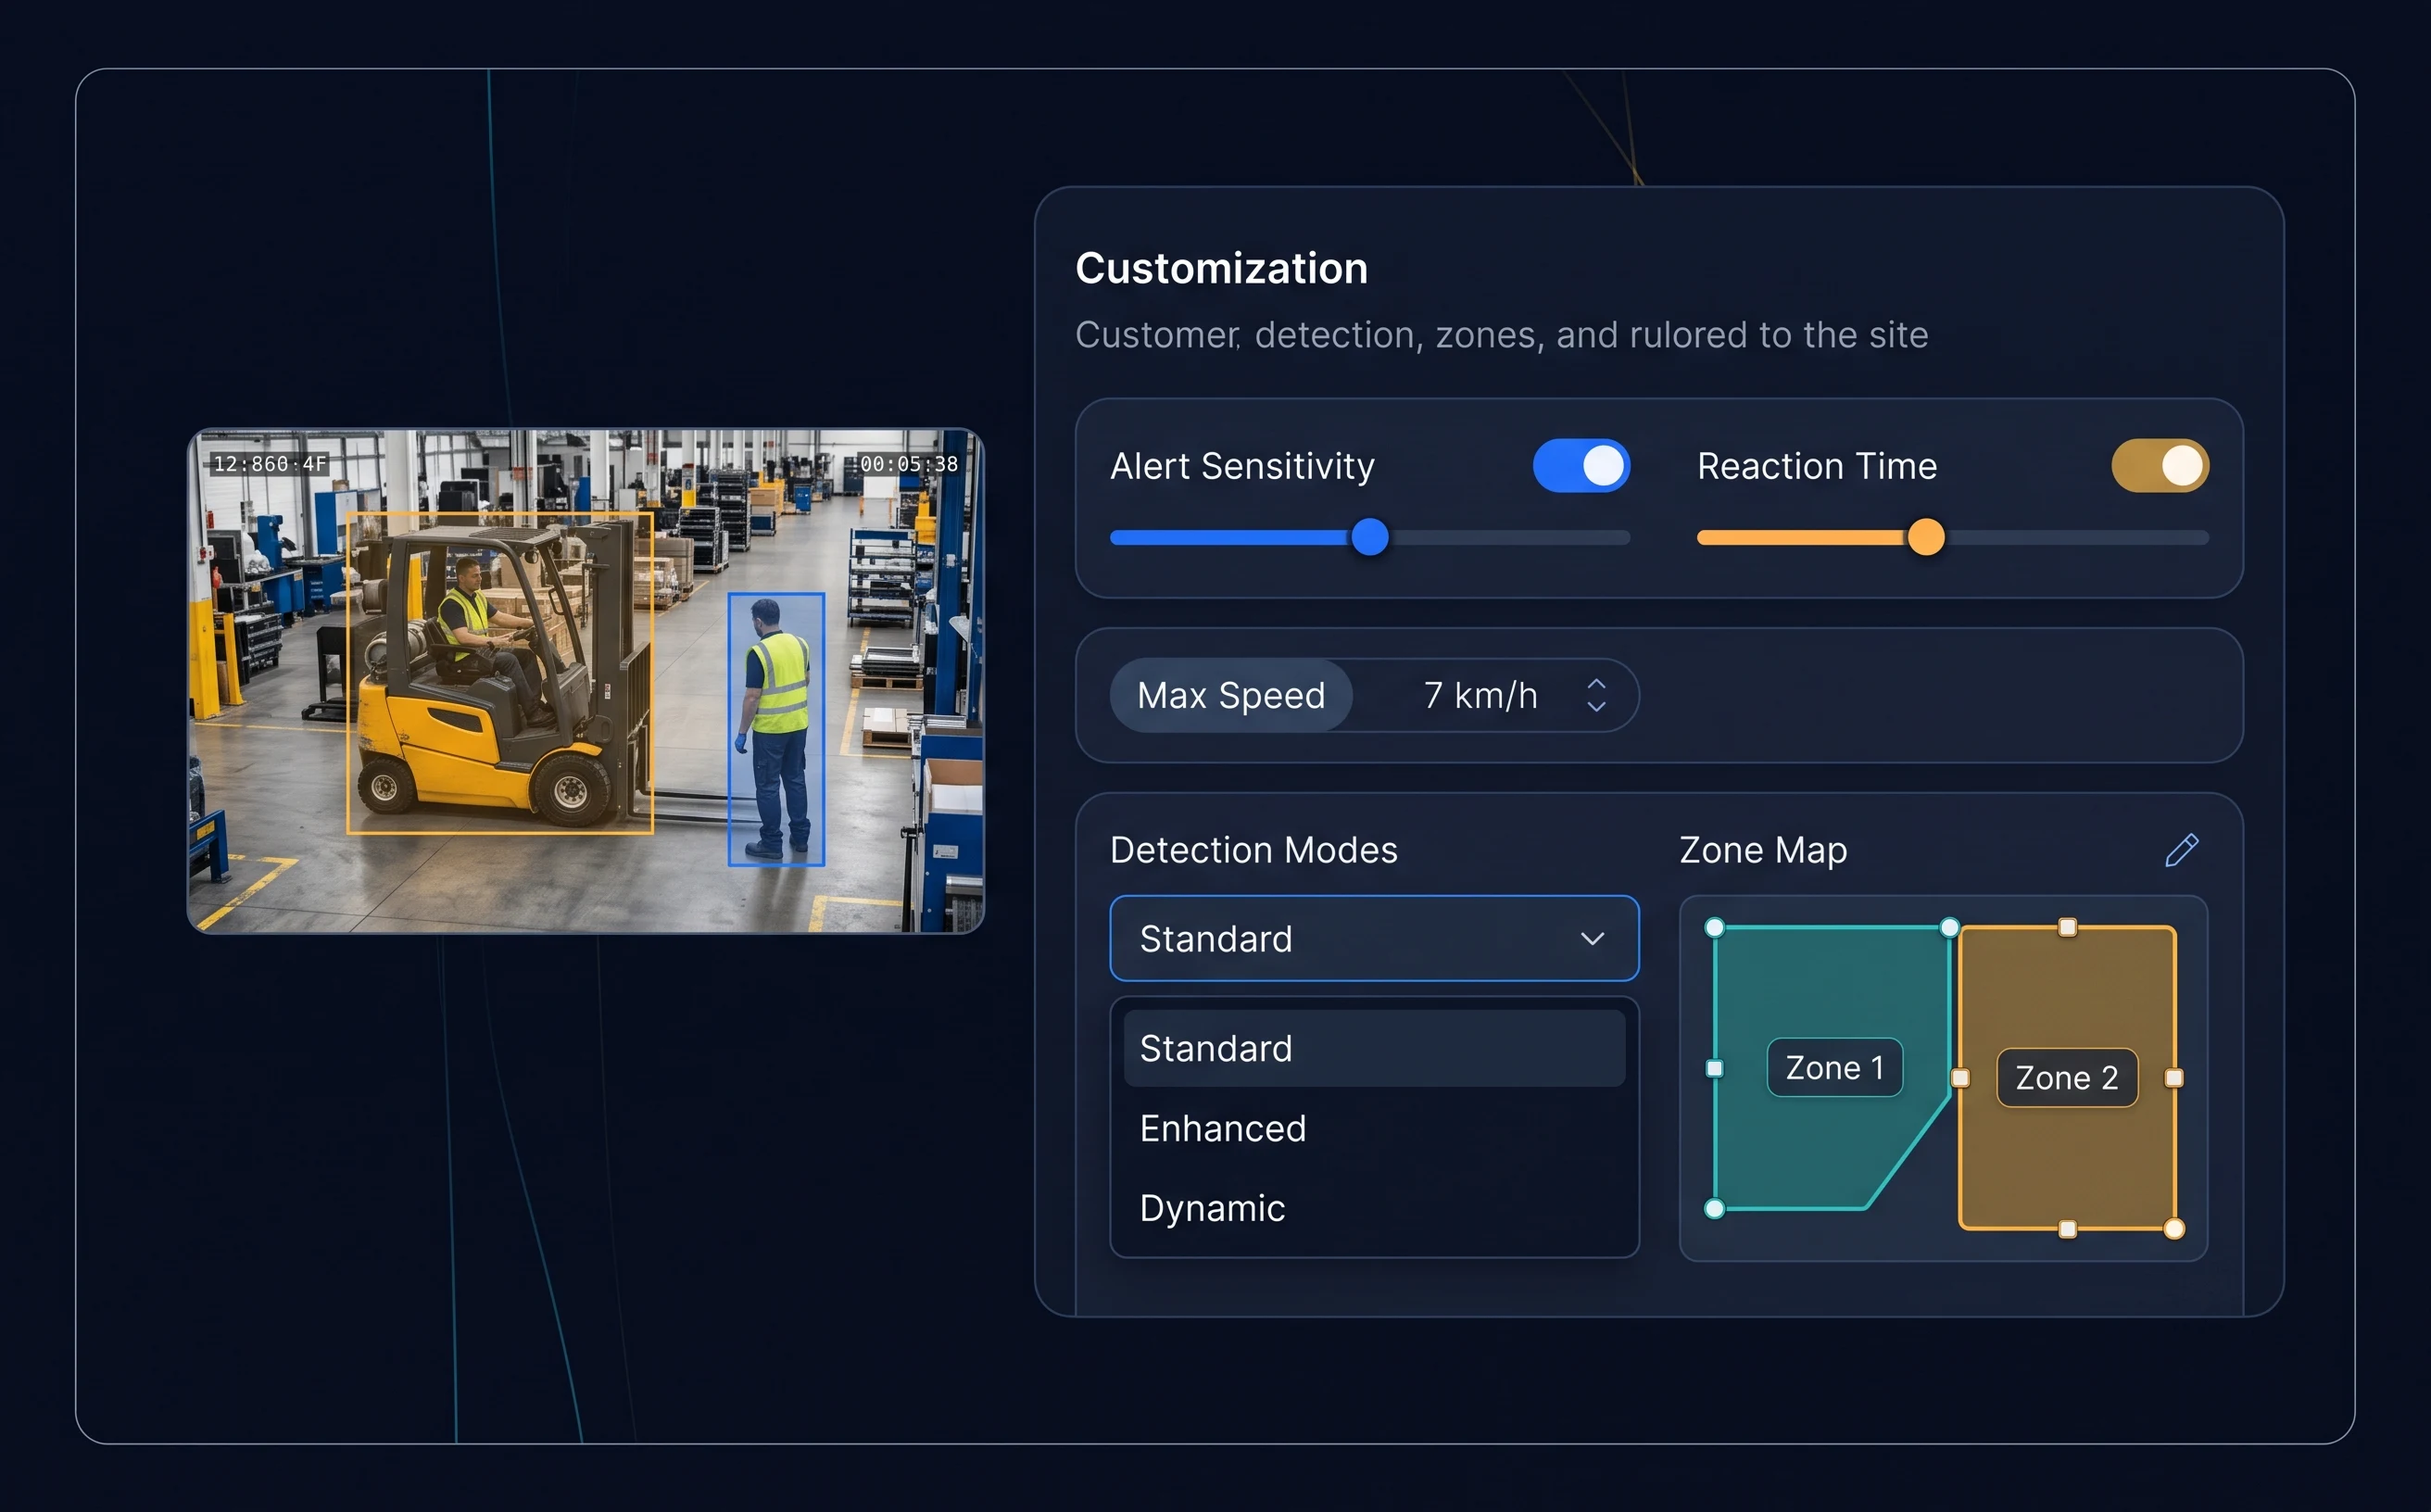Click Zone 2 right-edge midpoint handle
The image size is (2431, 1512).
pyautogui.click(x=2174, y=1077)
